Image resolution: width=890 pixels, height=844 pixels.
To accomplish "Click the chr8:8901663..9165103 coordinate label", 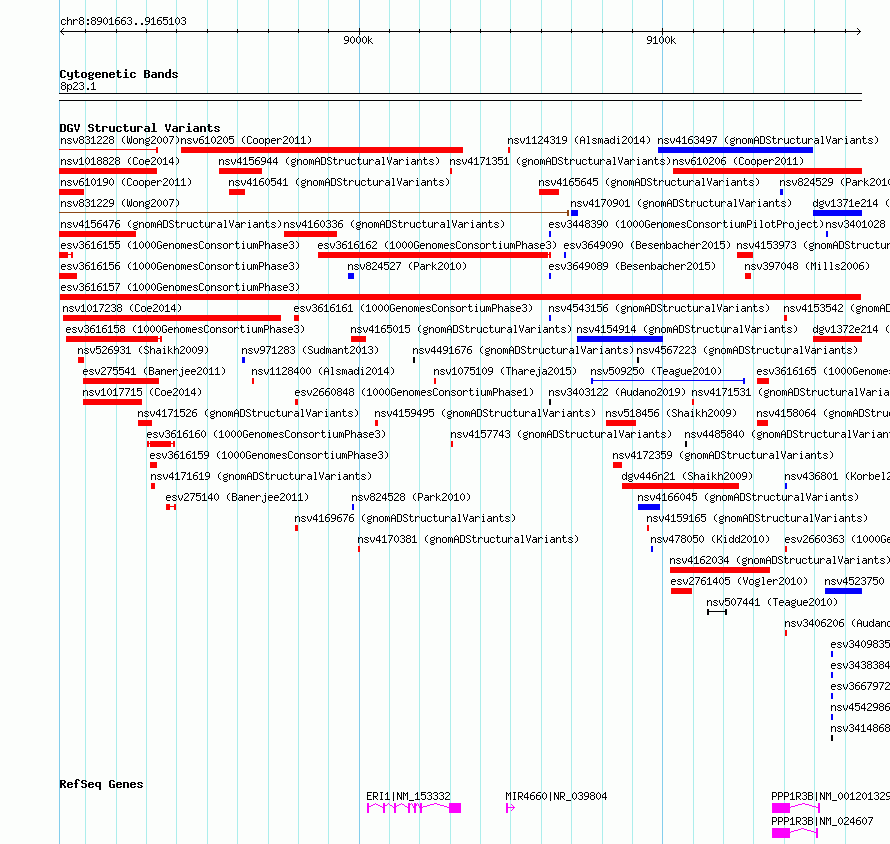I will [123, 21].
